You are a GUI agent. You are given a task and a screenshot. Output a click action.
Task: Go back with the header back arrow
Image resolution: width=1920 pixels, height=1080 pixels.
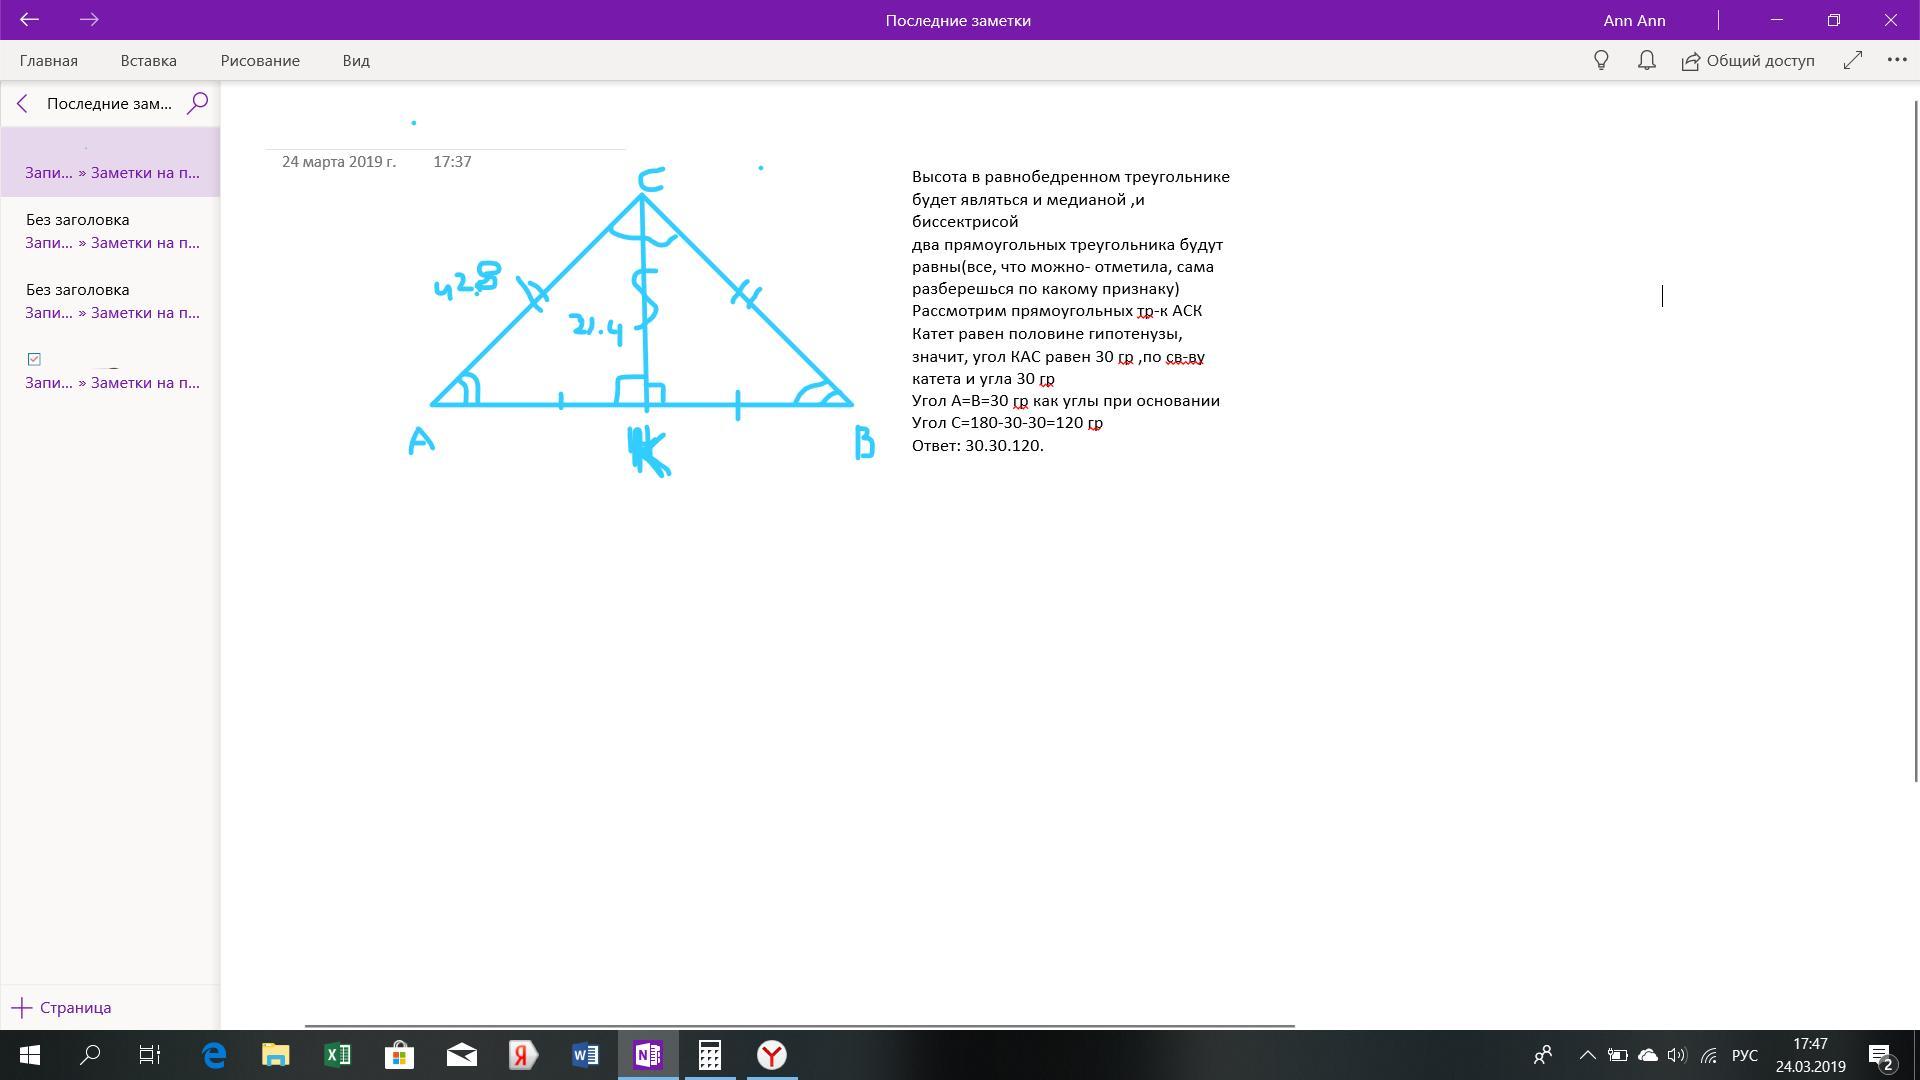tap(29, 20)
